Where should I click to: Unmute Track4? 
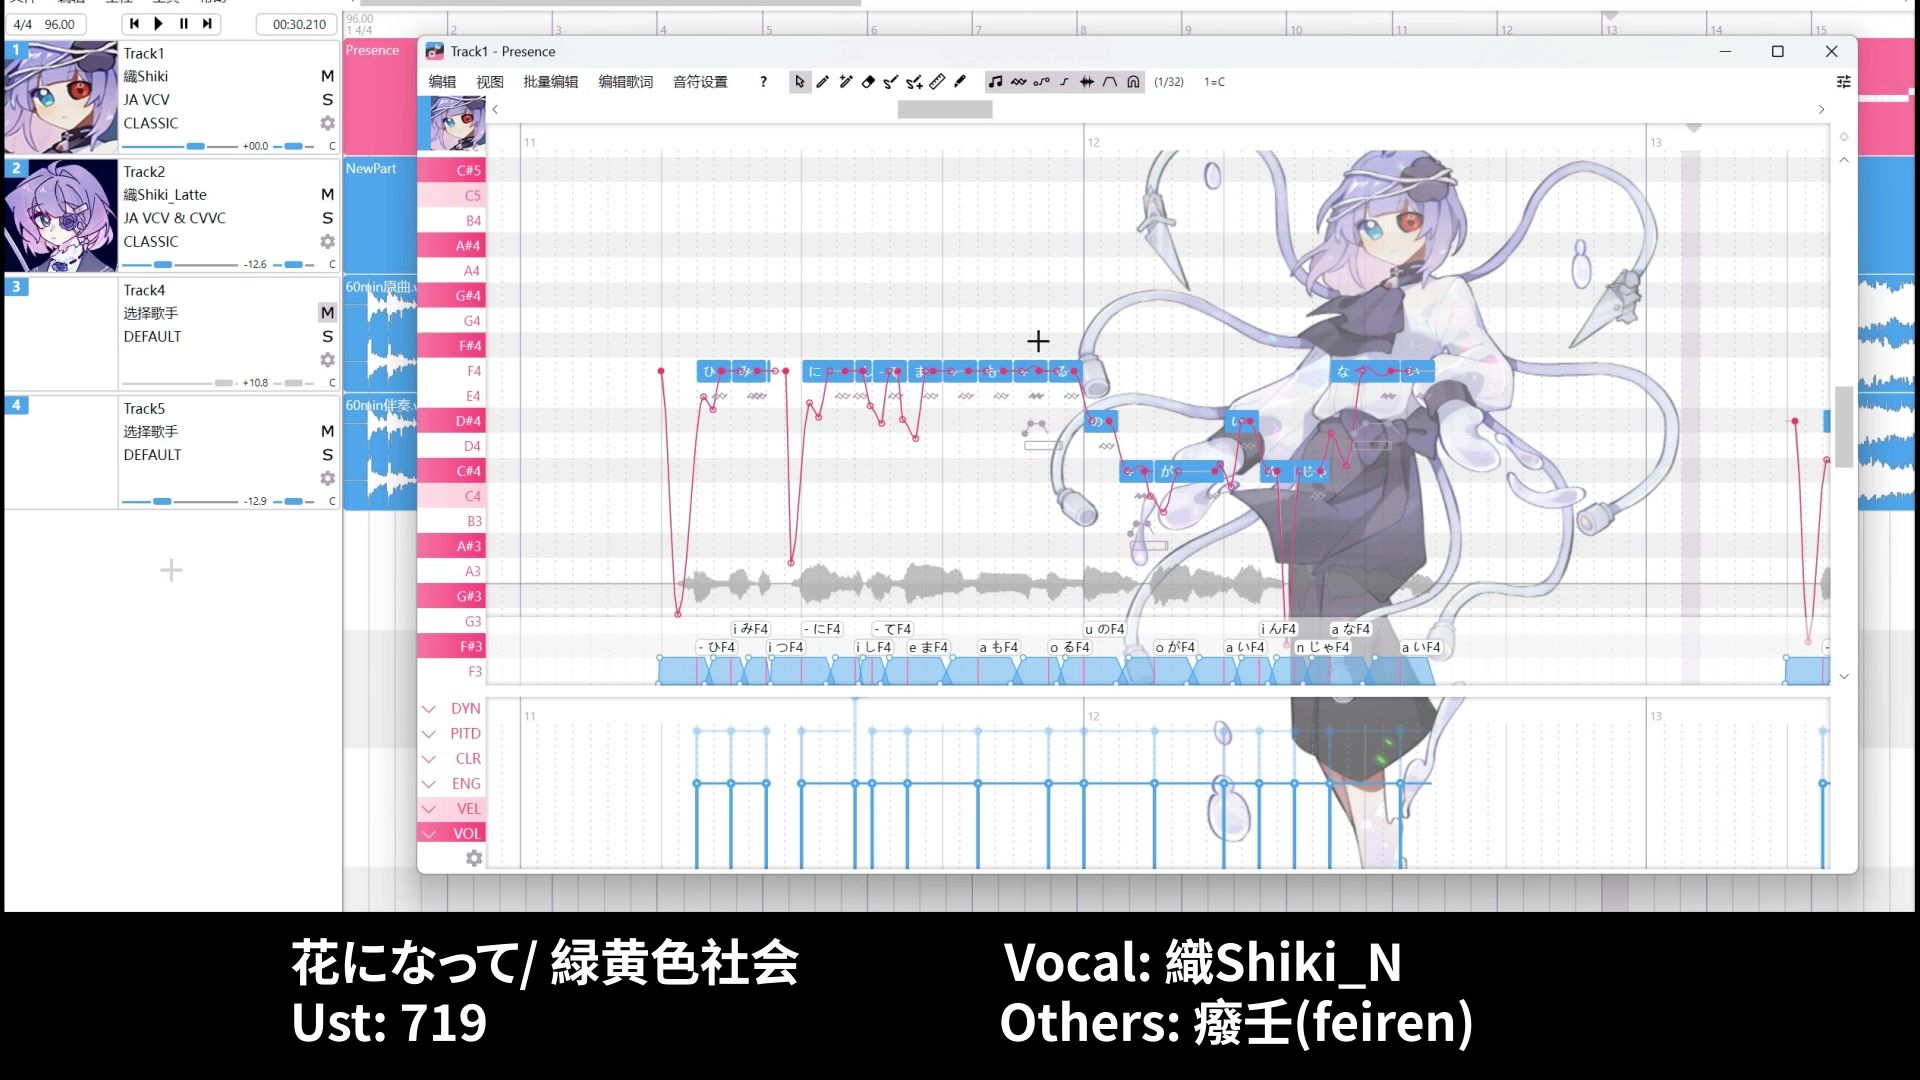coord(327,313)
